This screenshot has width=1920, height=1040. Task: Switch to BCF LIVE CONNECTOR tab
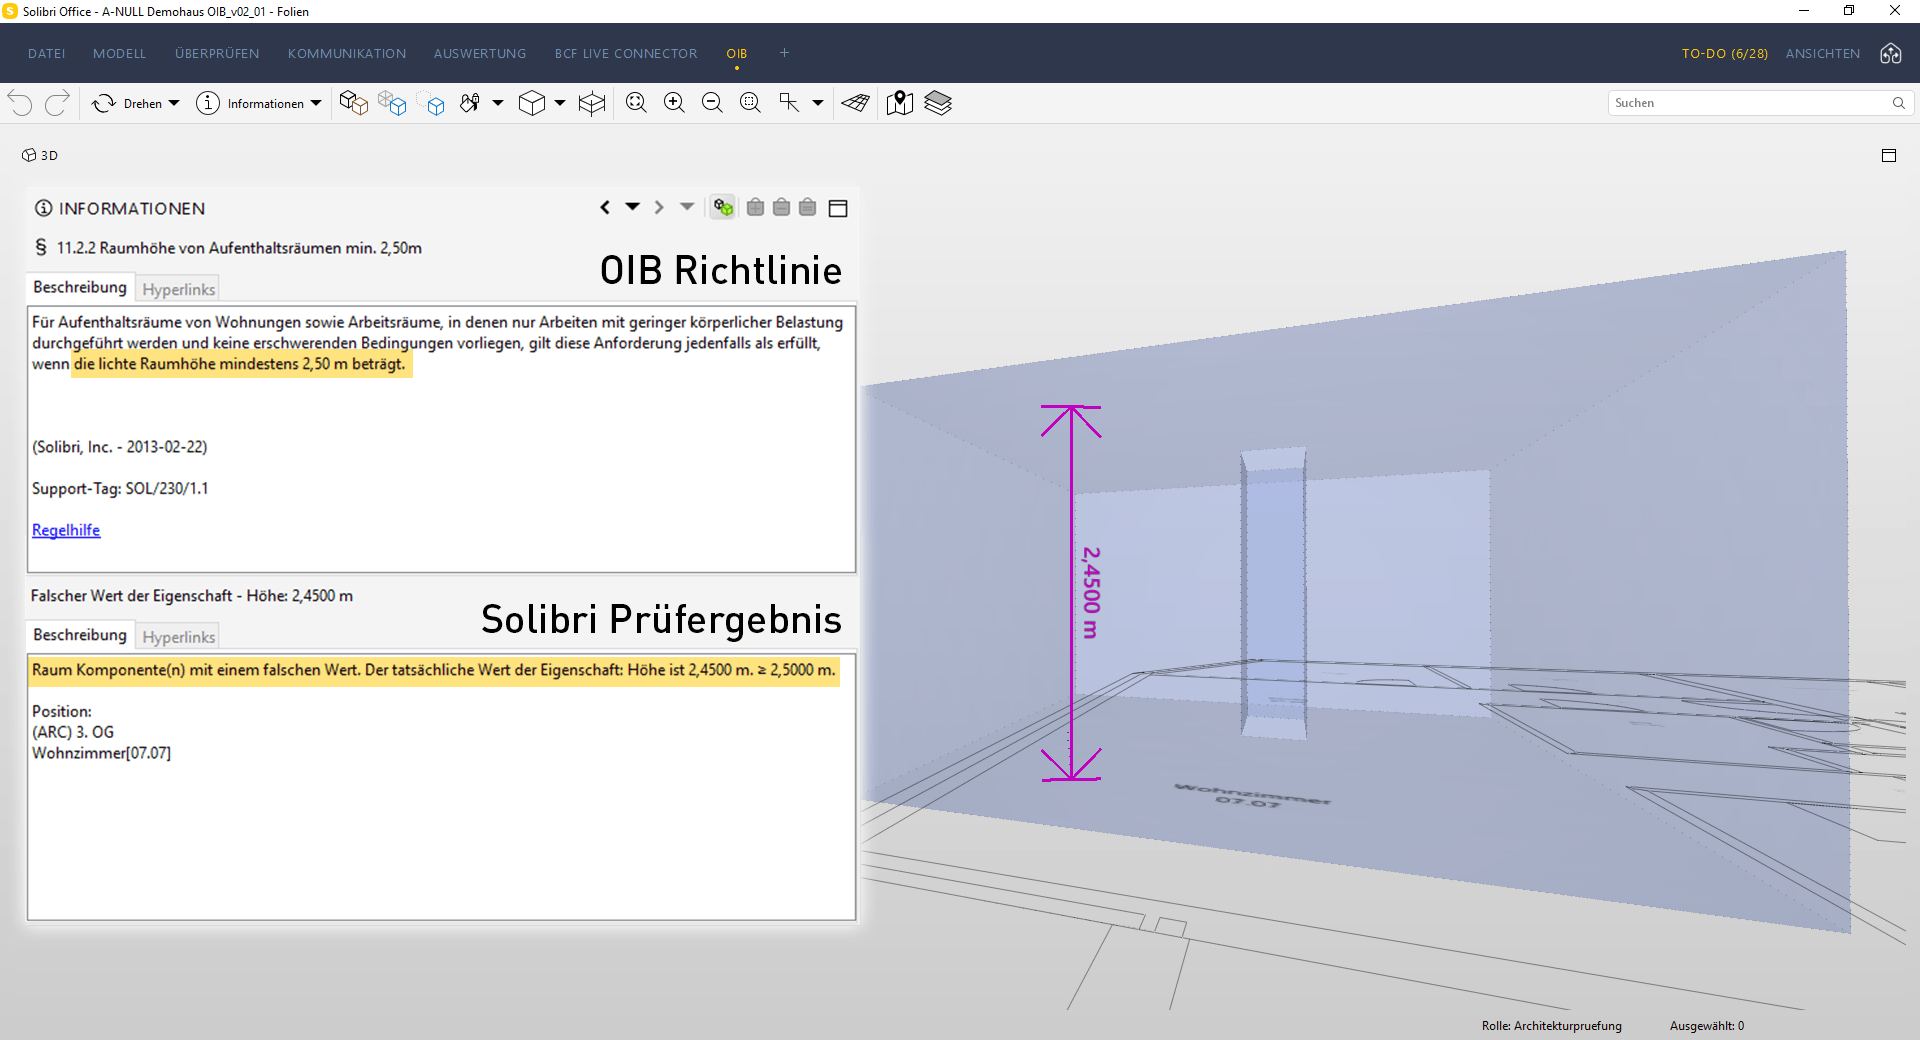pos(626,54)
